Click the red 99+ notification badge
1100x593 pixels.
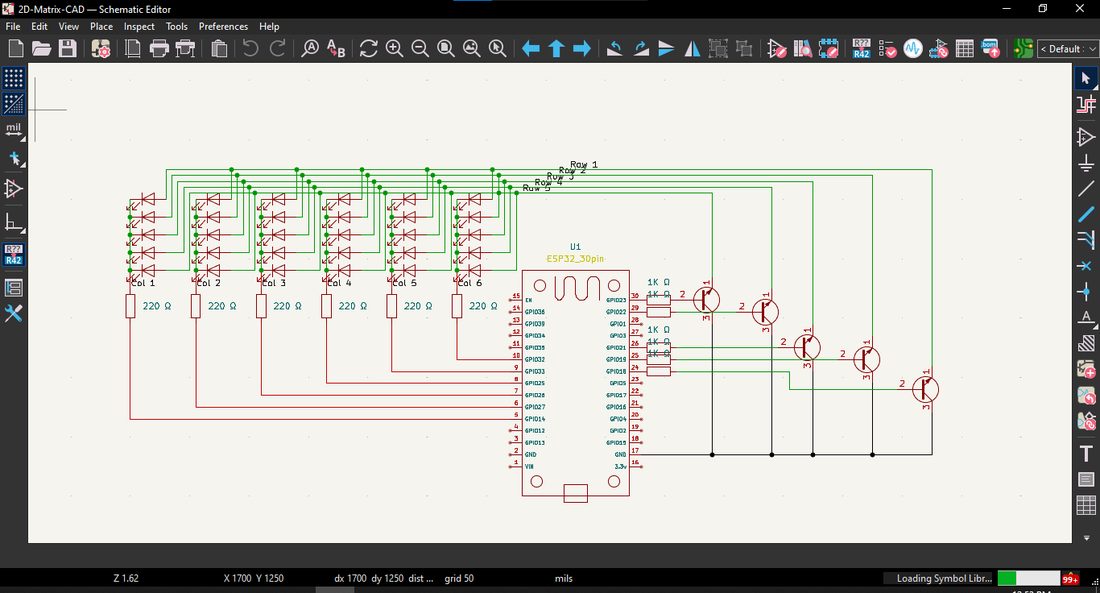pos(1071,579)
